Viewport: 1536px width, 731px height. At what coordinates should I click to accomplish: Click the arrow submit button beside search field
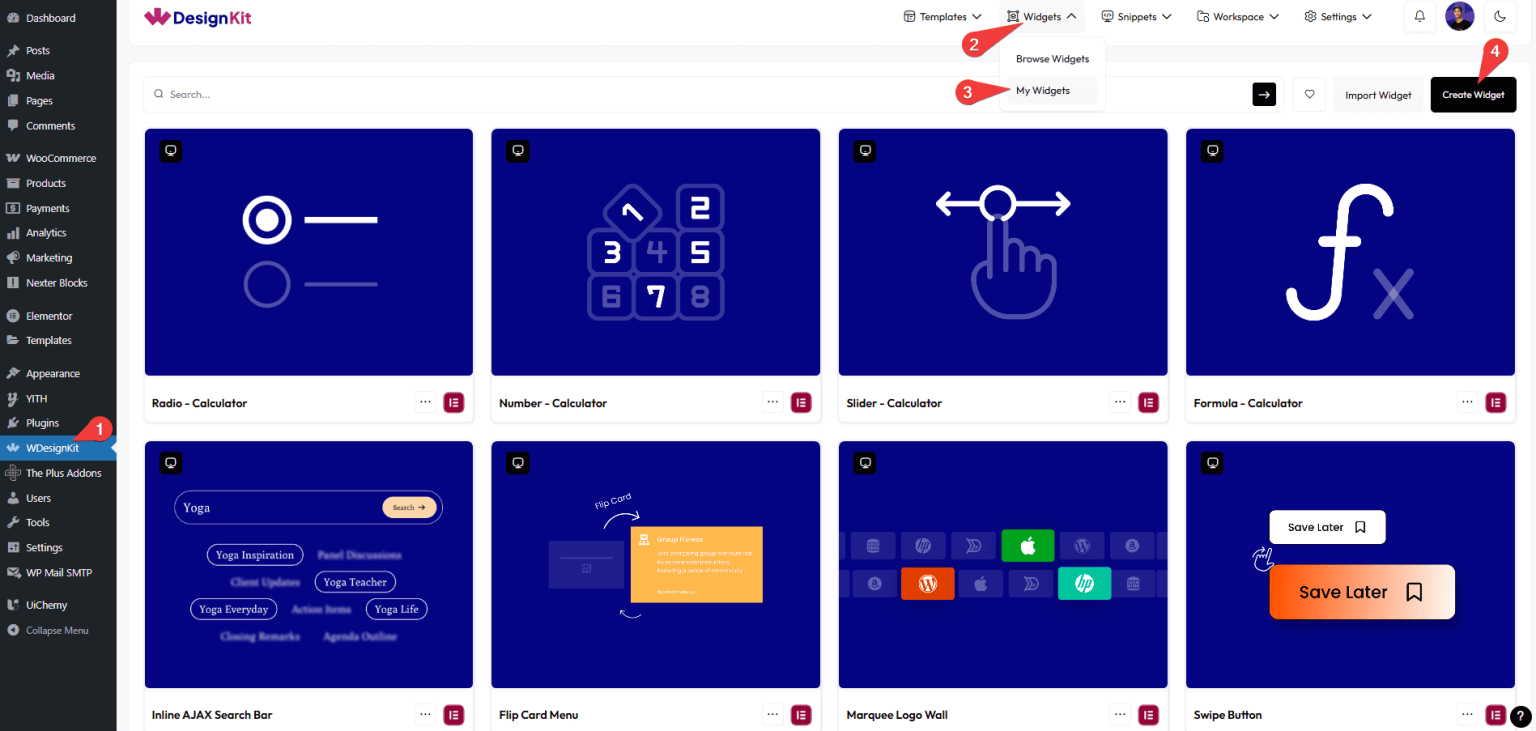point(1263,94)
